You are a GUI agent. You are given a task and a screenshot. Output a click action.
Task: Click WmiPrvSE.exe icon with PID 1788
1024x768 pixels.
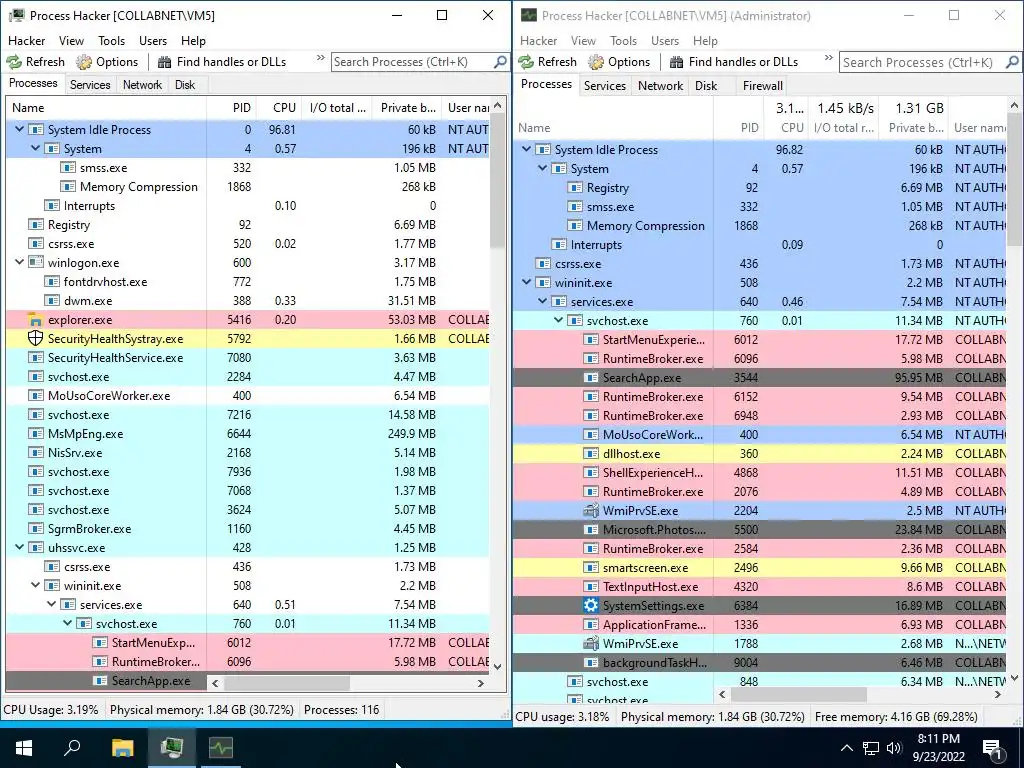(591, 644)
